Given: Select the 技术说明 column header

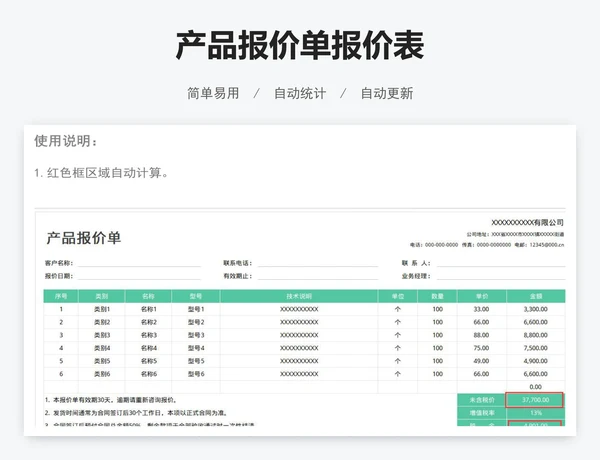Looking at the screenshot, I should click(x=299, y=296).
